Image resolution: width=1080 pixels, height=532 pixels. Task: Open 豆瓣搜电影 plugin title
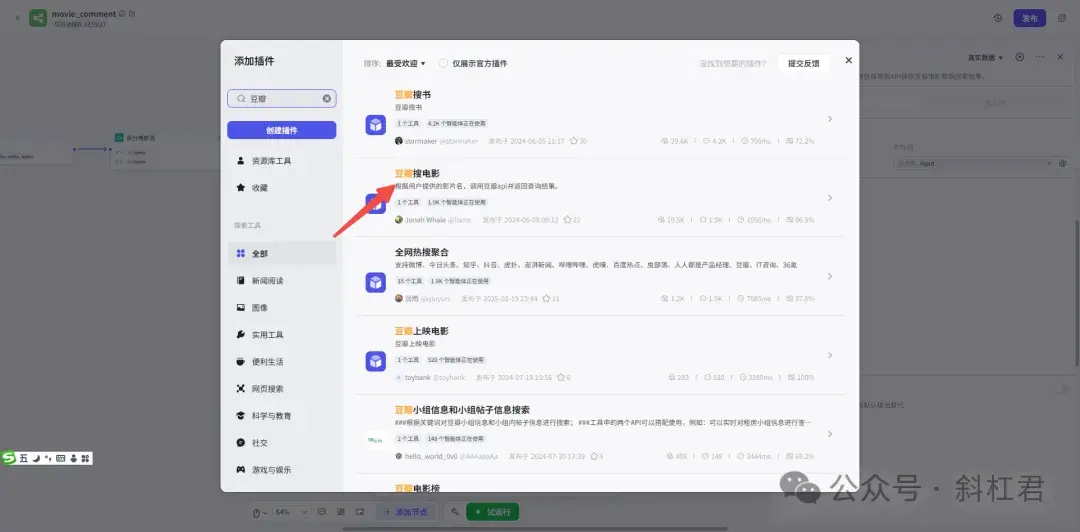[x=417, y=174]
